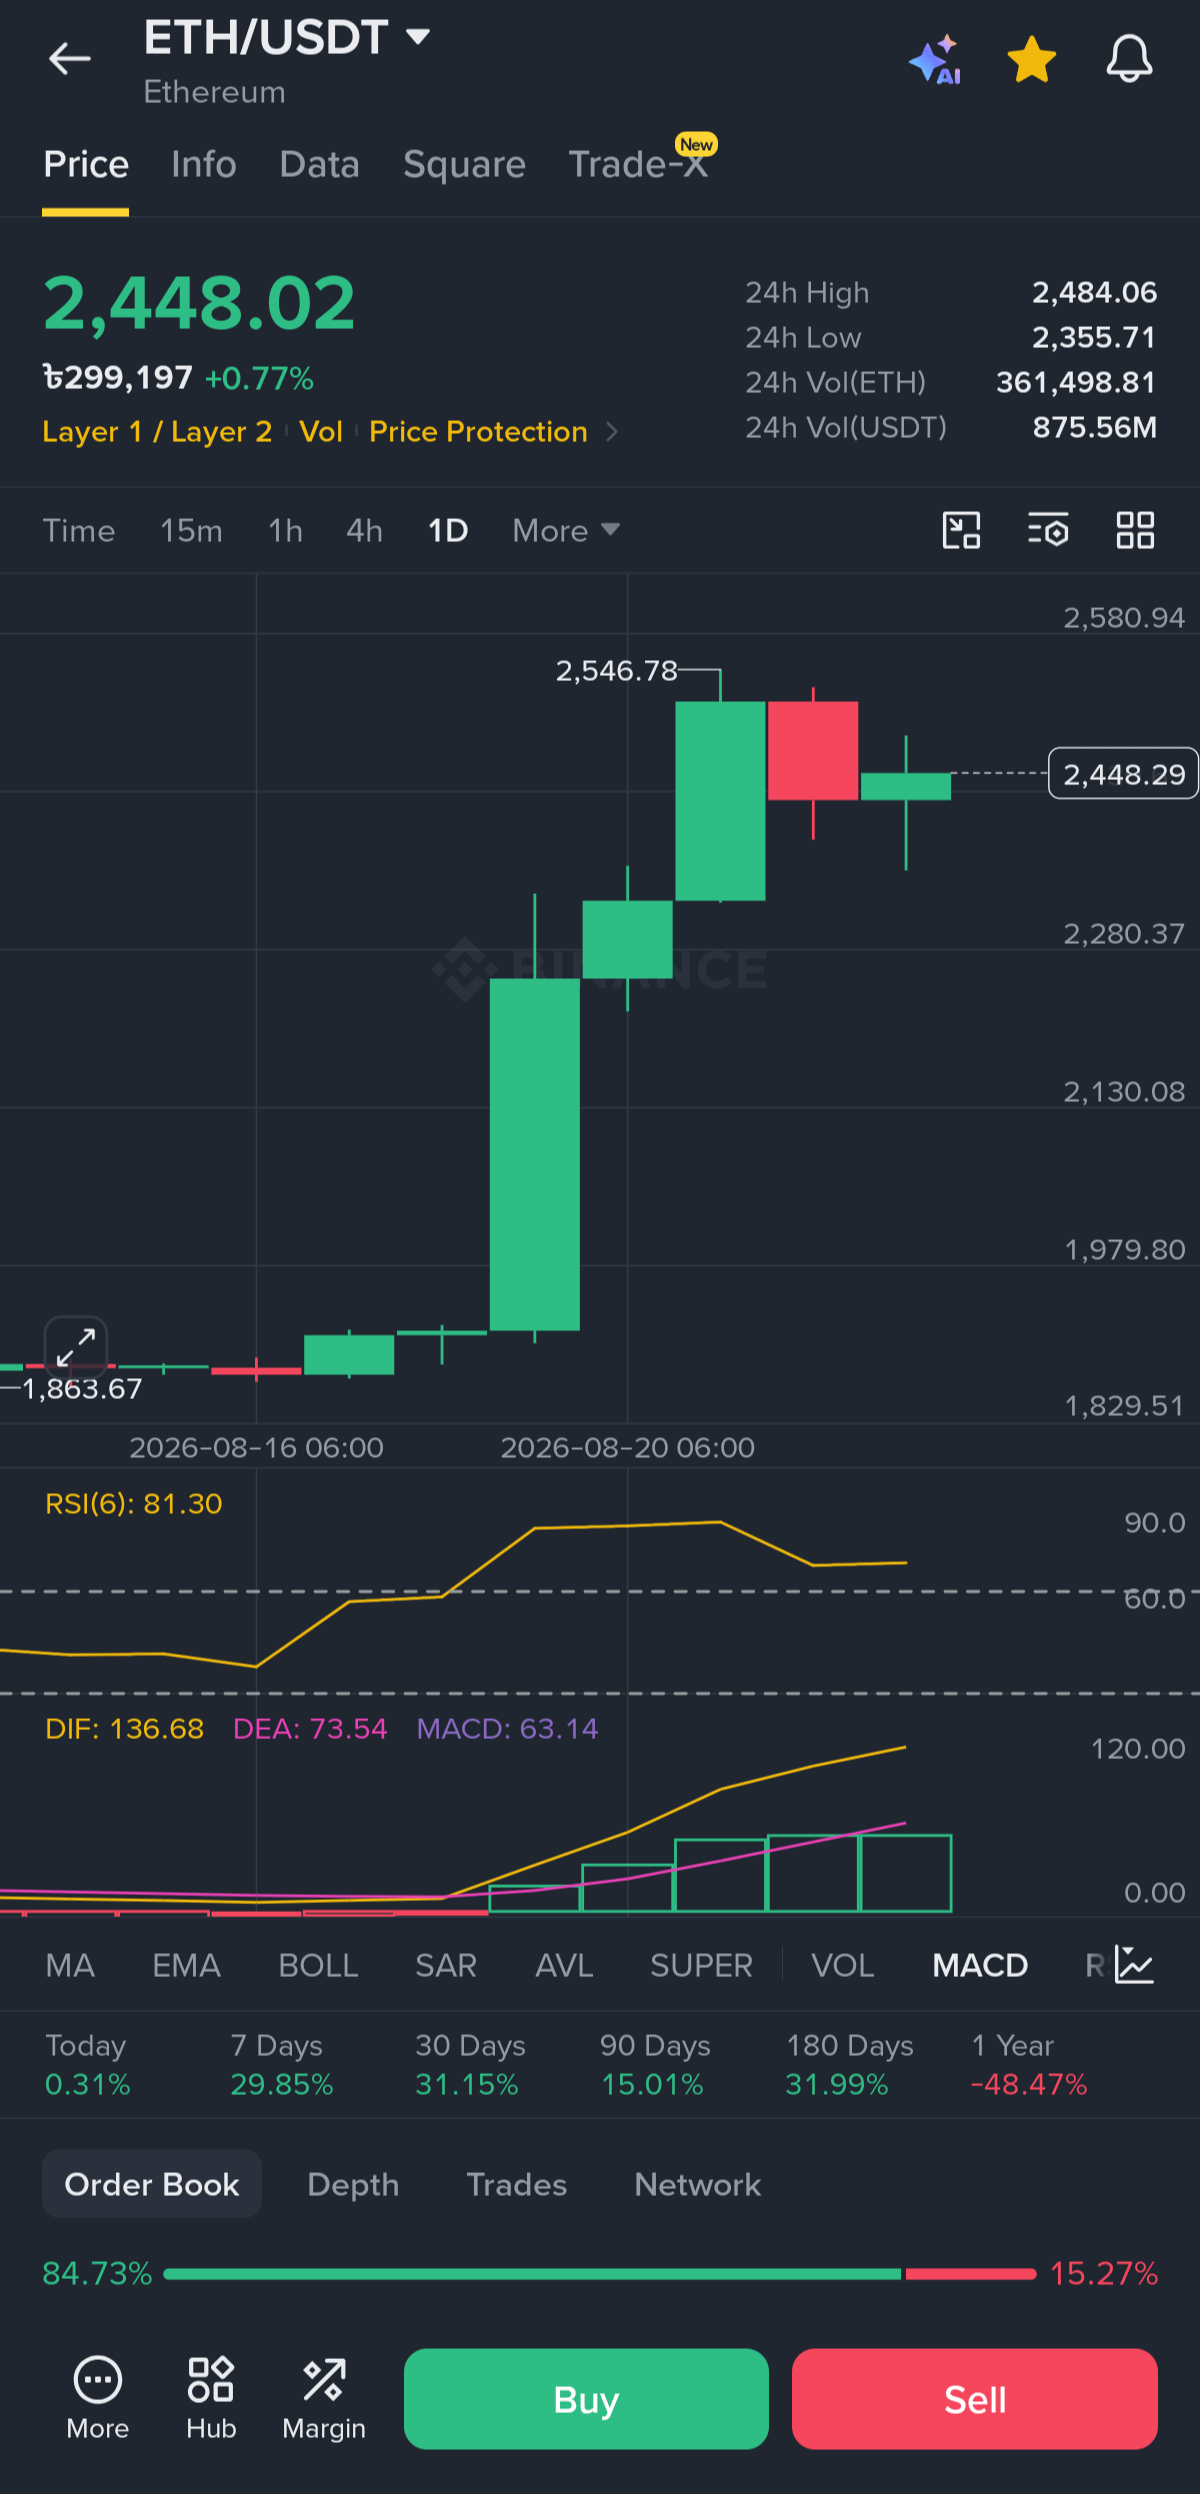This screenshot has width=1200, height=2494.
Task: Open the Data tab
Action: (320, 164)
